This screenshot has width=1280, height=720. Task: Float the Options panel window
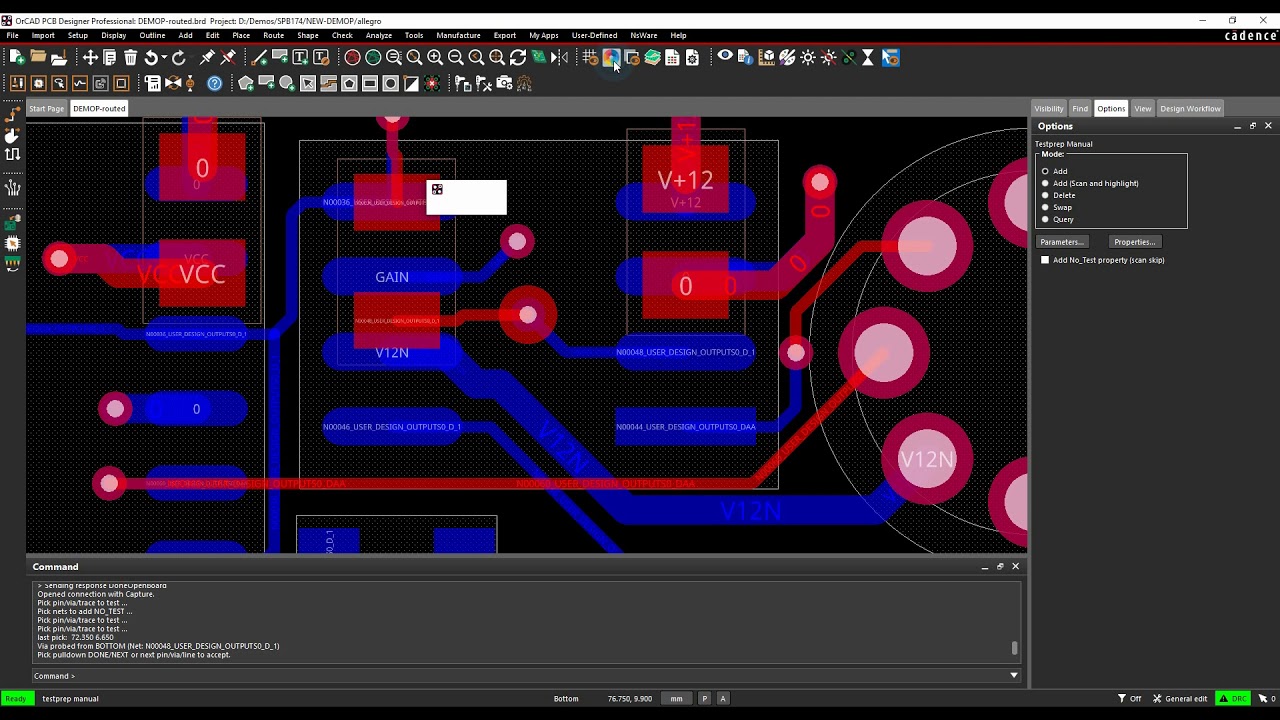[1252, 126]
